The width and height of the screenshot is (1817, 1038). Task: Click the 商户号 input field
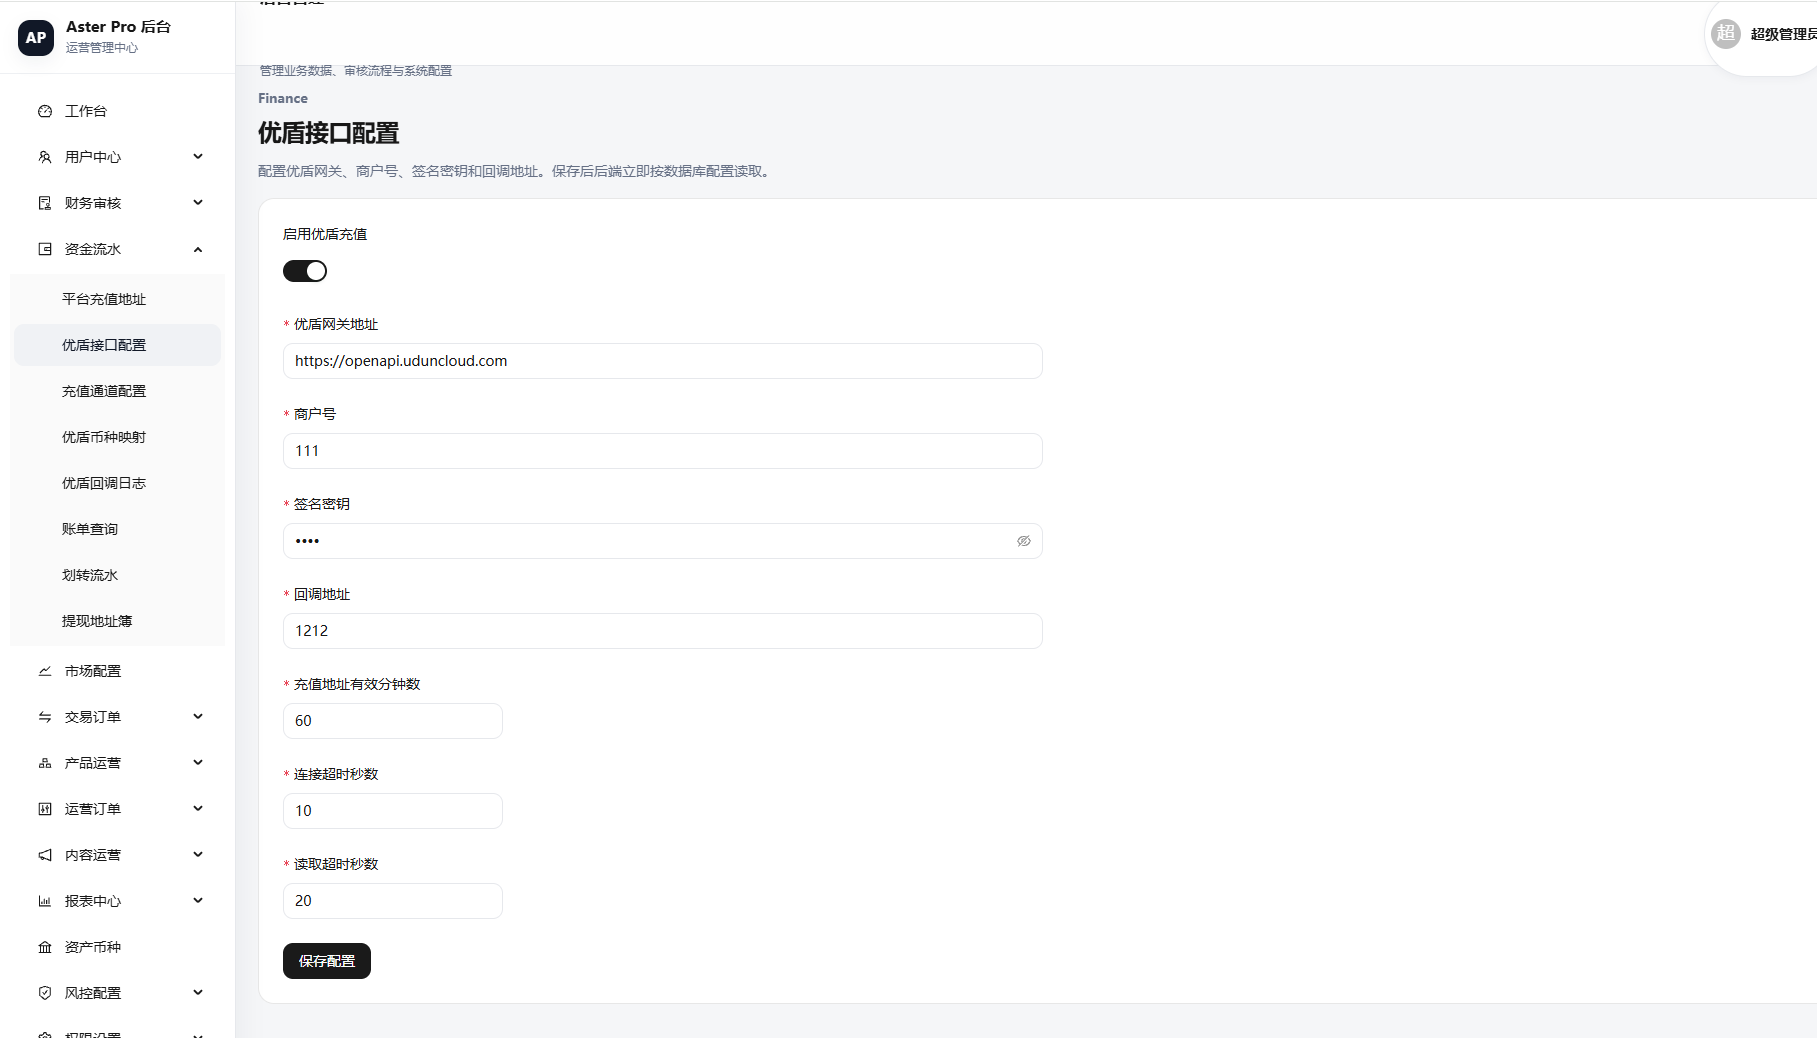click(663, 451)
